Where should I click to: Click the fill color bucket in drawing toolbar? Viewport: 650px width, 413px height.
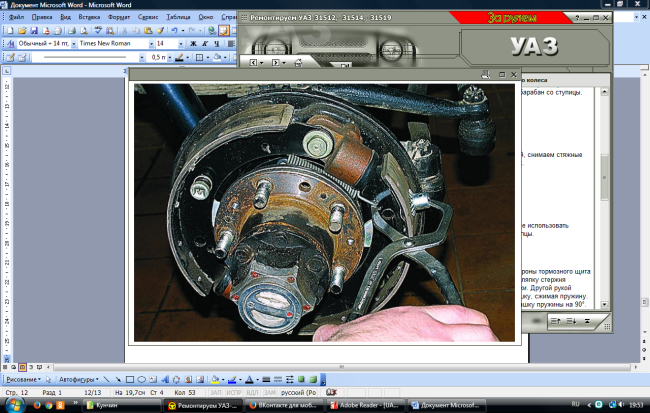[215, 379]
